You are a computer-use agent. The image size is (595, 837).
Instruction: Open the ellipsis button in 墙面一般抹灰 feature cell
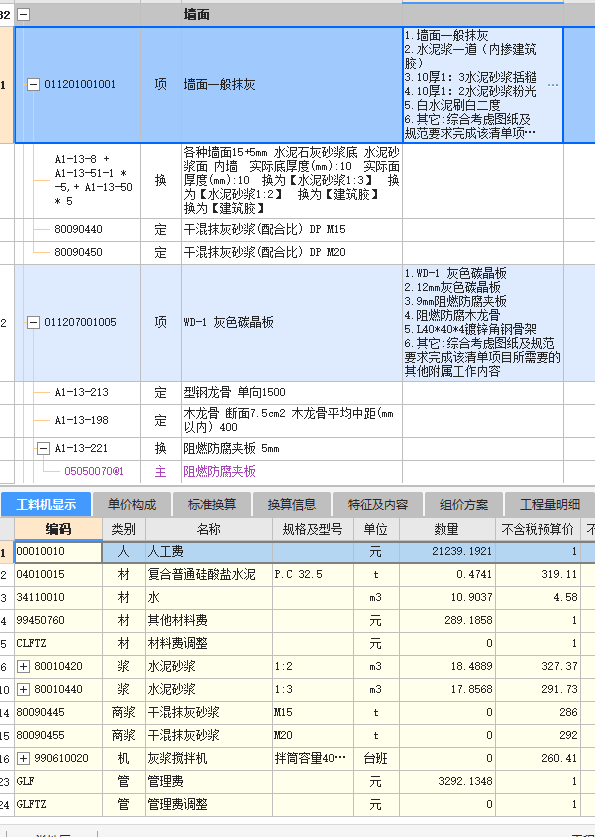(553, 85)
